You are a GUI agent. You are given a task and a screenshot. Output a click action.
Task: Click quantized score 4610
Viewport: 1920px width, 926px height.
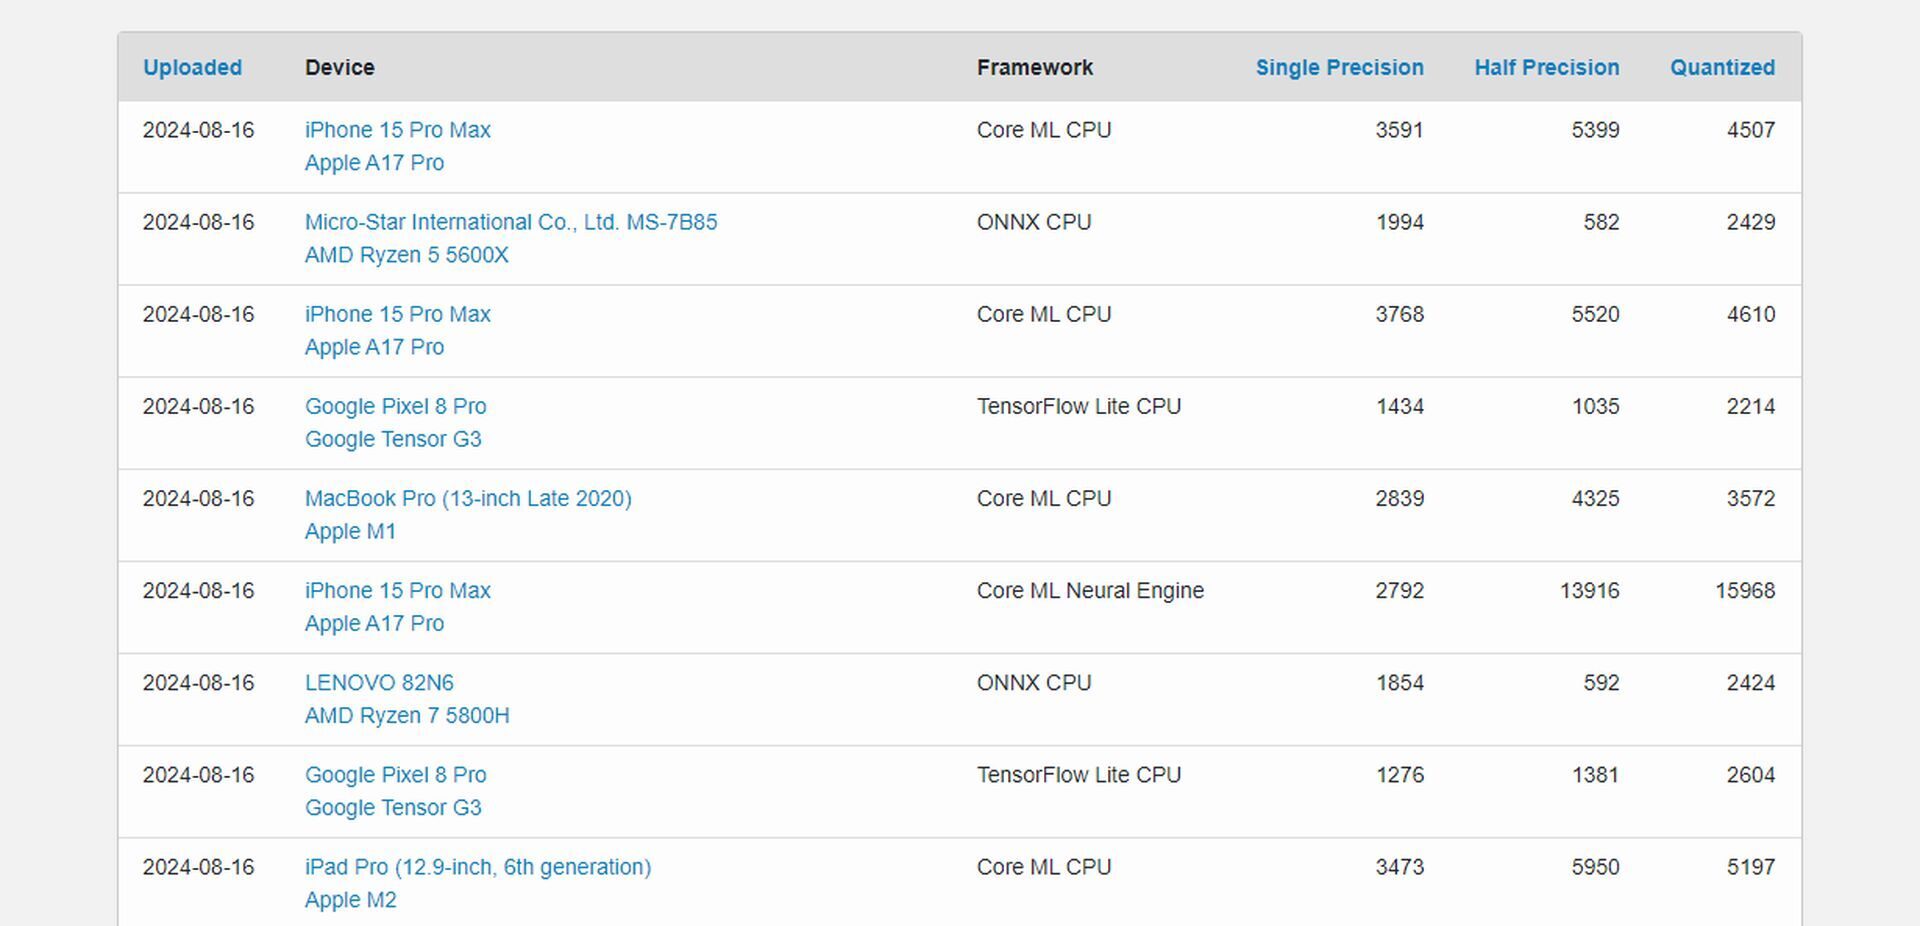[1751, 314]
